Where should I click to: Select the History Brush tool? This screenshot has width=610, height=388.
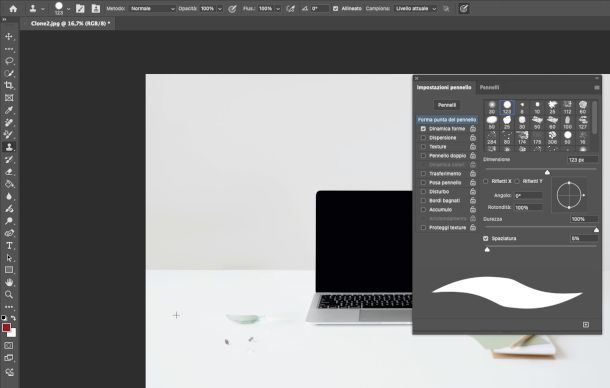(9, 160)
